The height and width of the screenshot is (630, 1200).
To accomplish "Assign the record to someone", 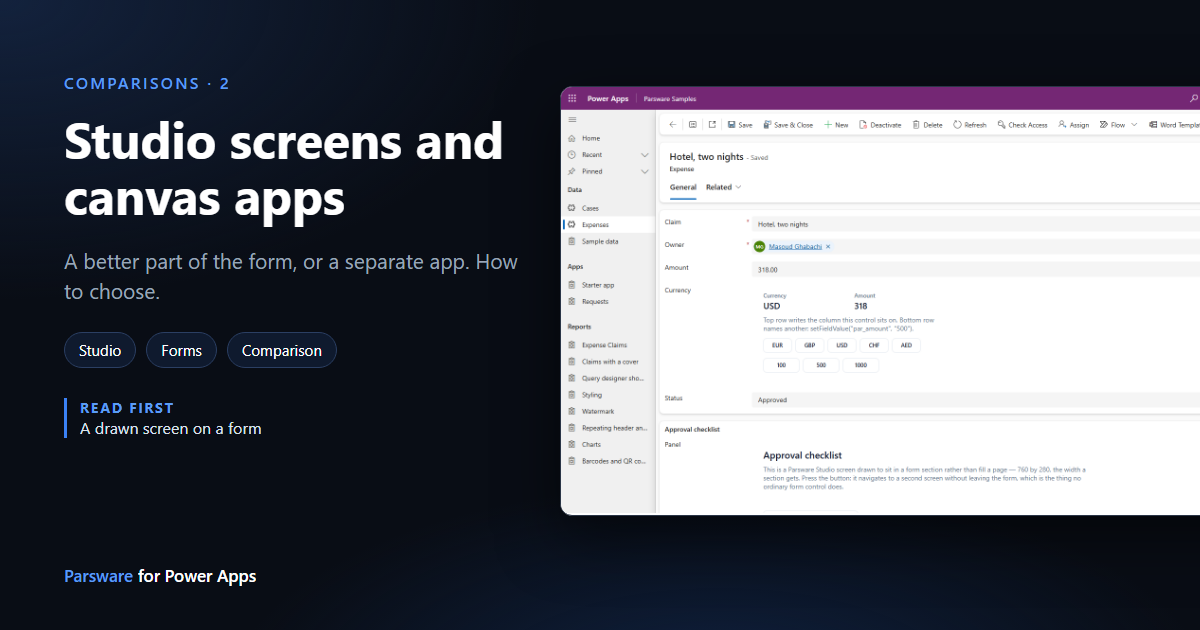I will 1073,125.
